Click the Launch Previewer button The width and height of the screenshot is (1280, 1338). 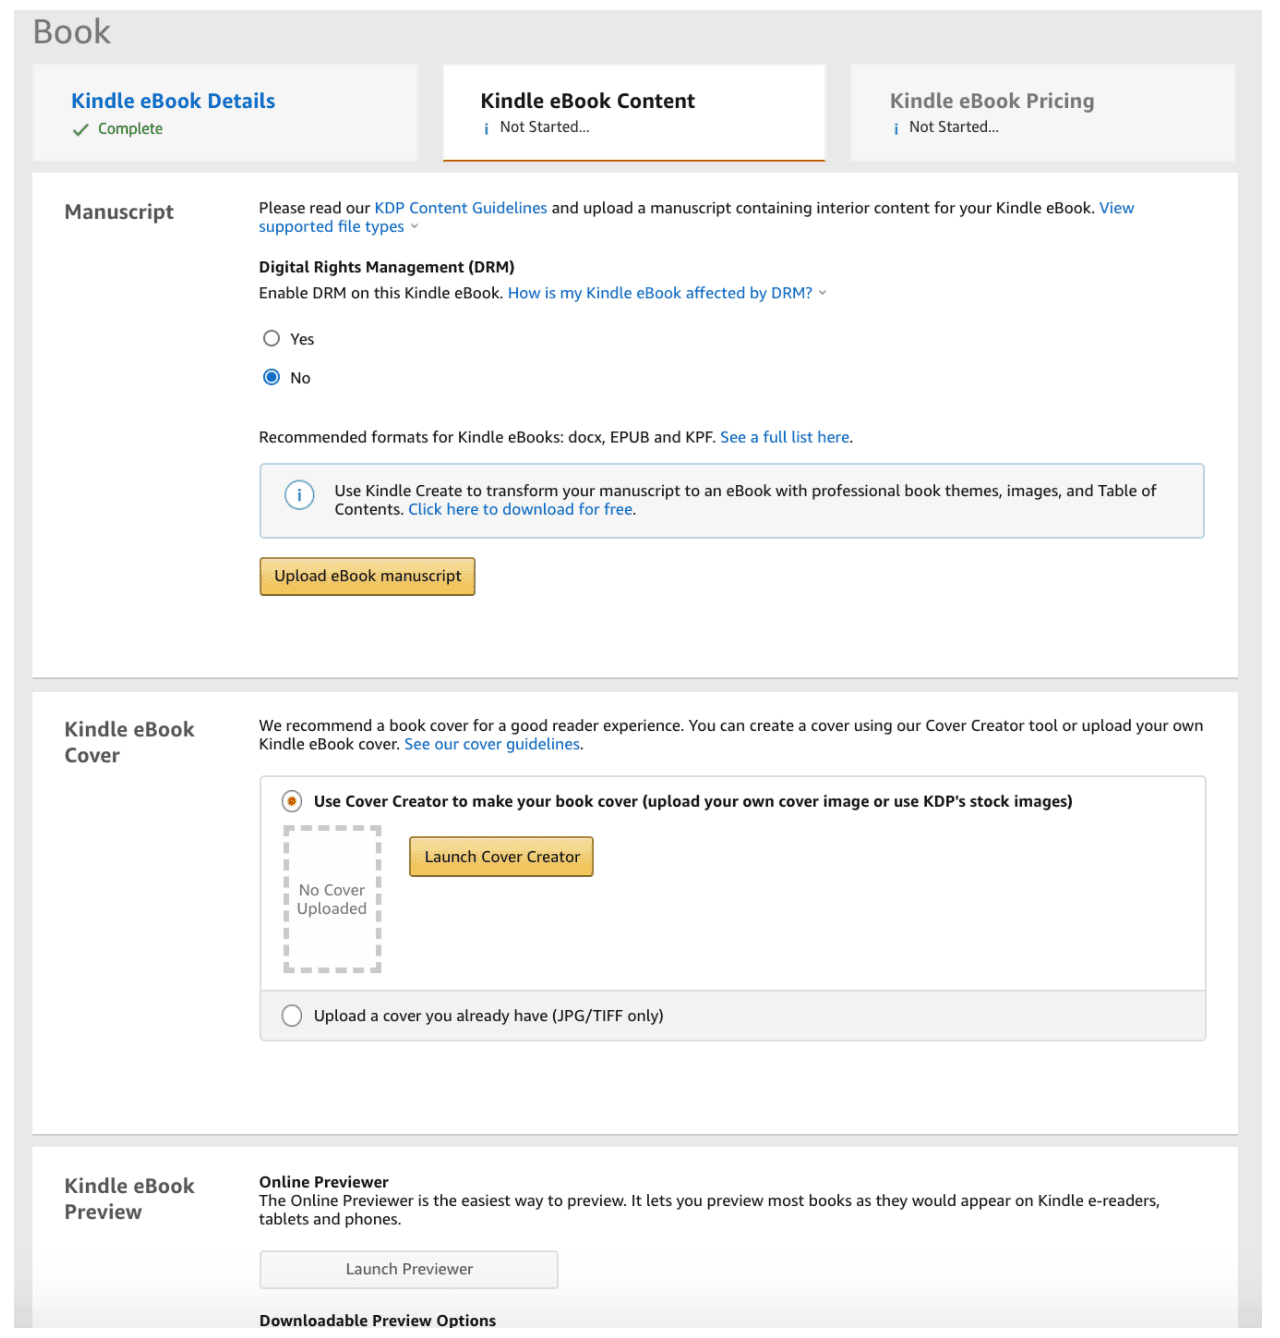pyautogui.click(x=408, y=1268)
